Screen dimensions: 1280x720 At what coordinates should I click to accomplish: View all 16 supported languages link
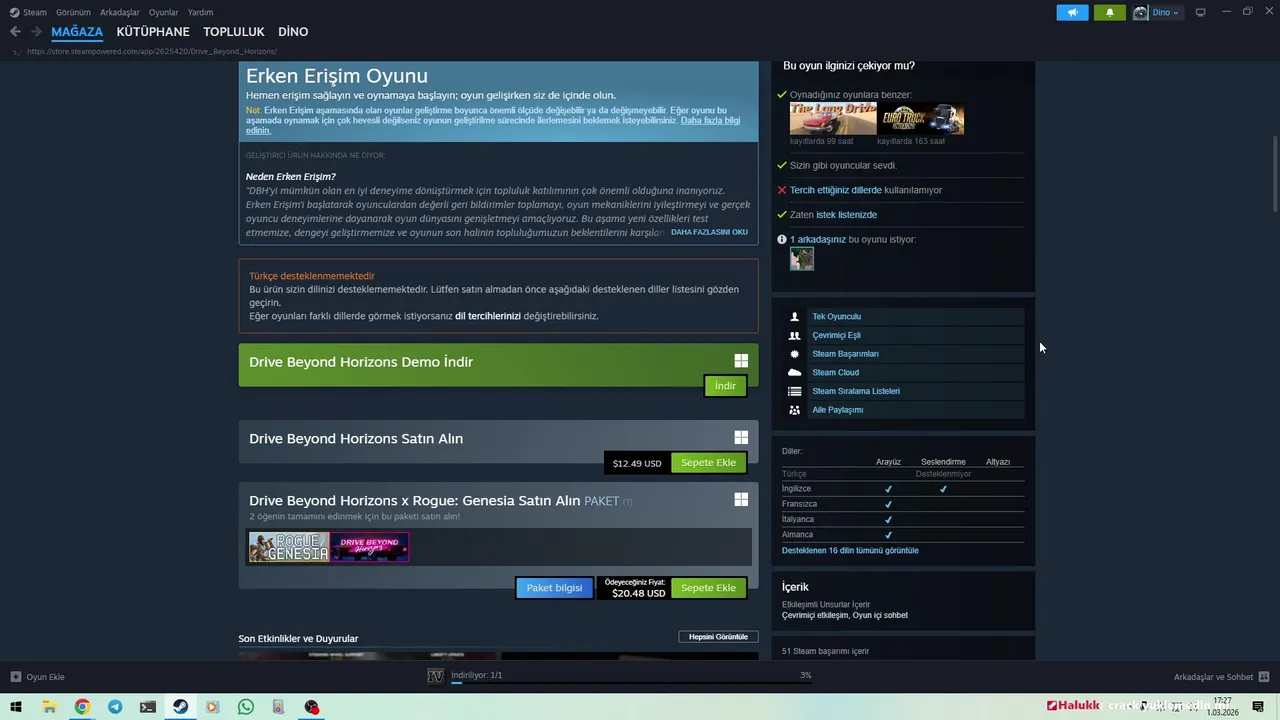click(850, 551)
